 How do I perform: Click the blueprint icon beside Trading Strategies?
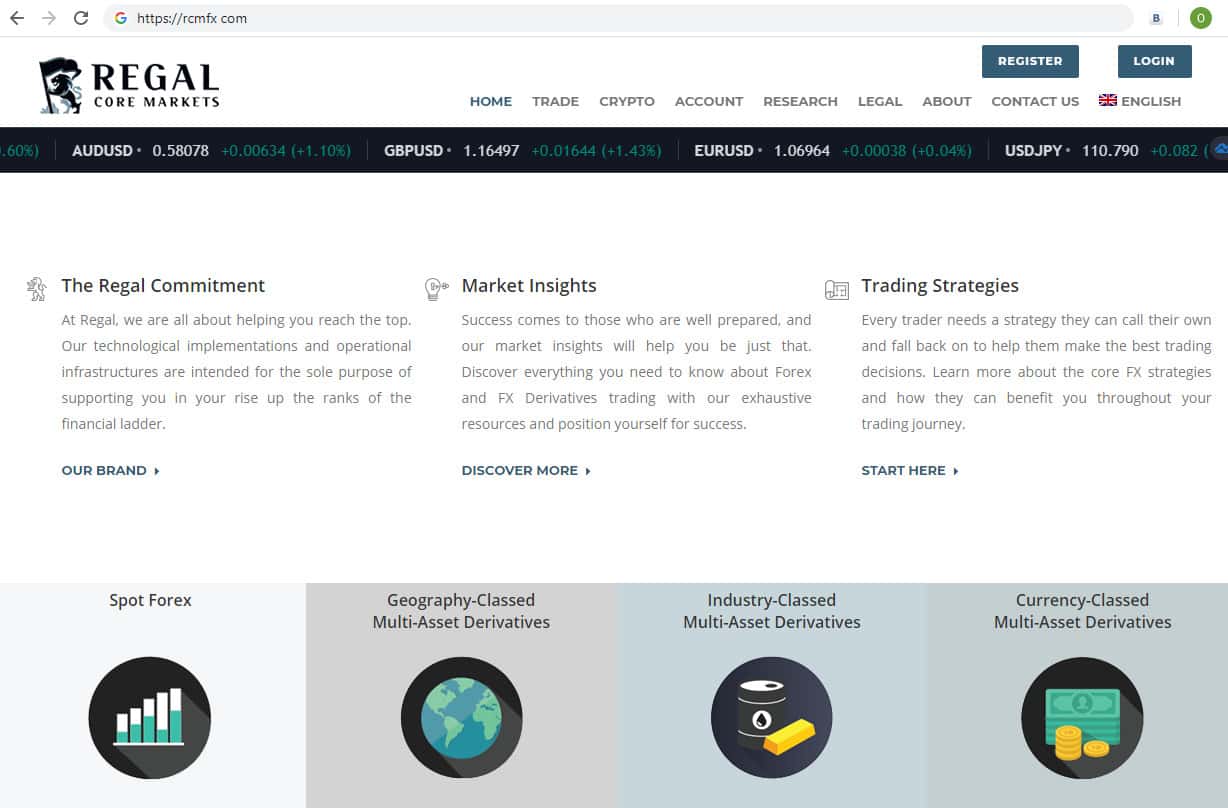click(x=836, y=290)
